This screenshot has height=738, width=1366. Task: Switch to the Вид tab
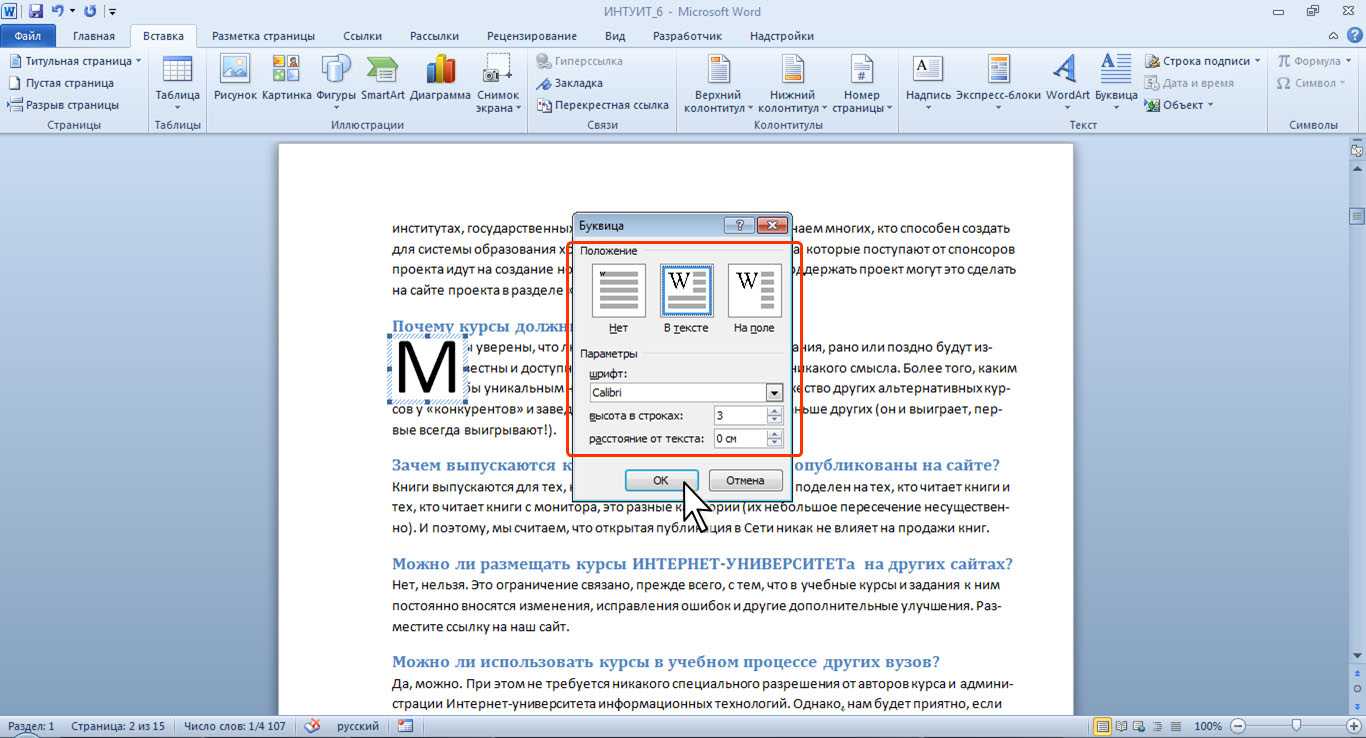(x=615, y=36)
